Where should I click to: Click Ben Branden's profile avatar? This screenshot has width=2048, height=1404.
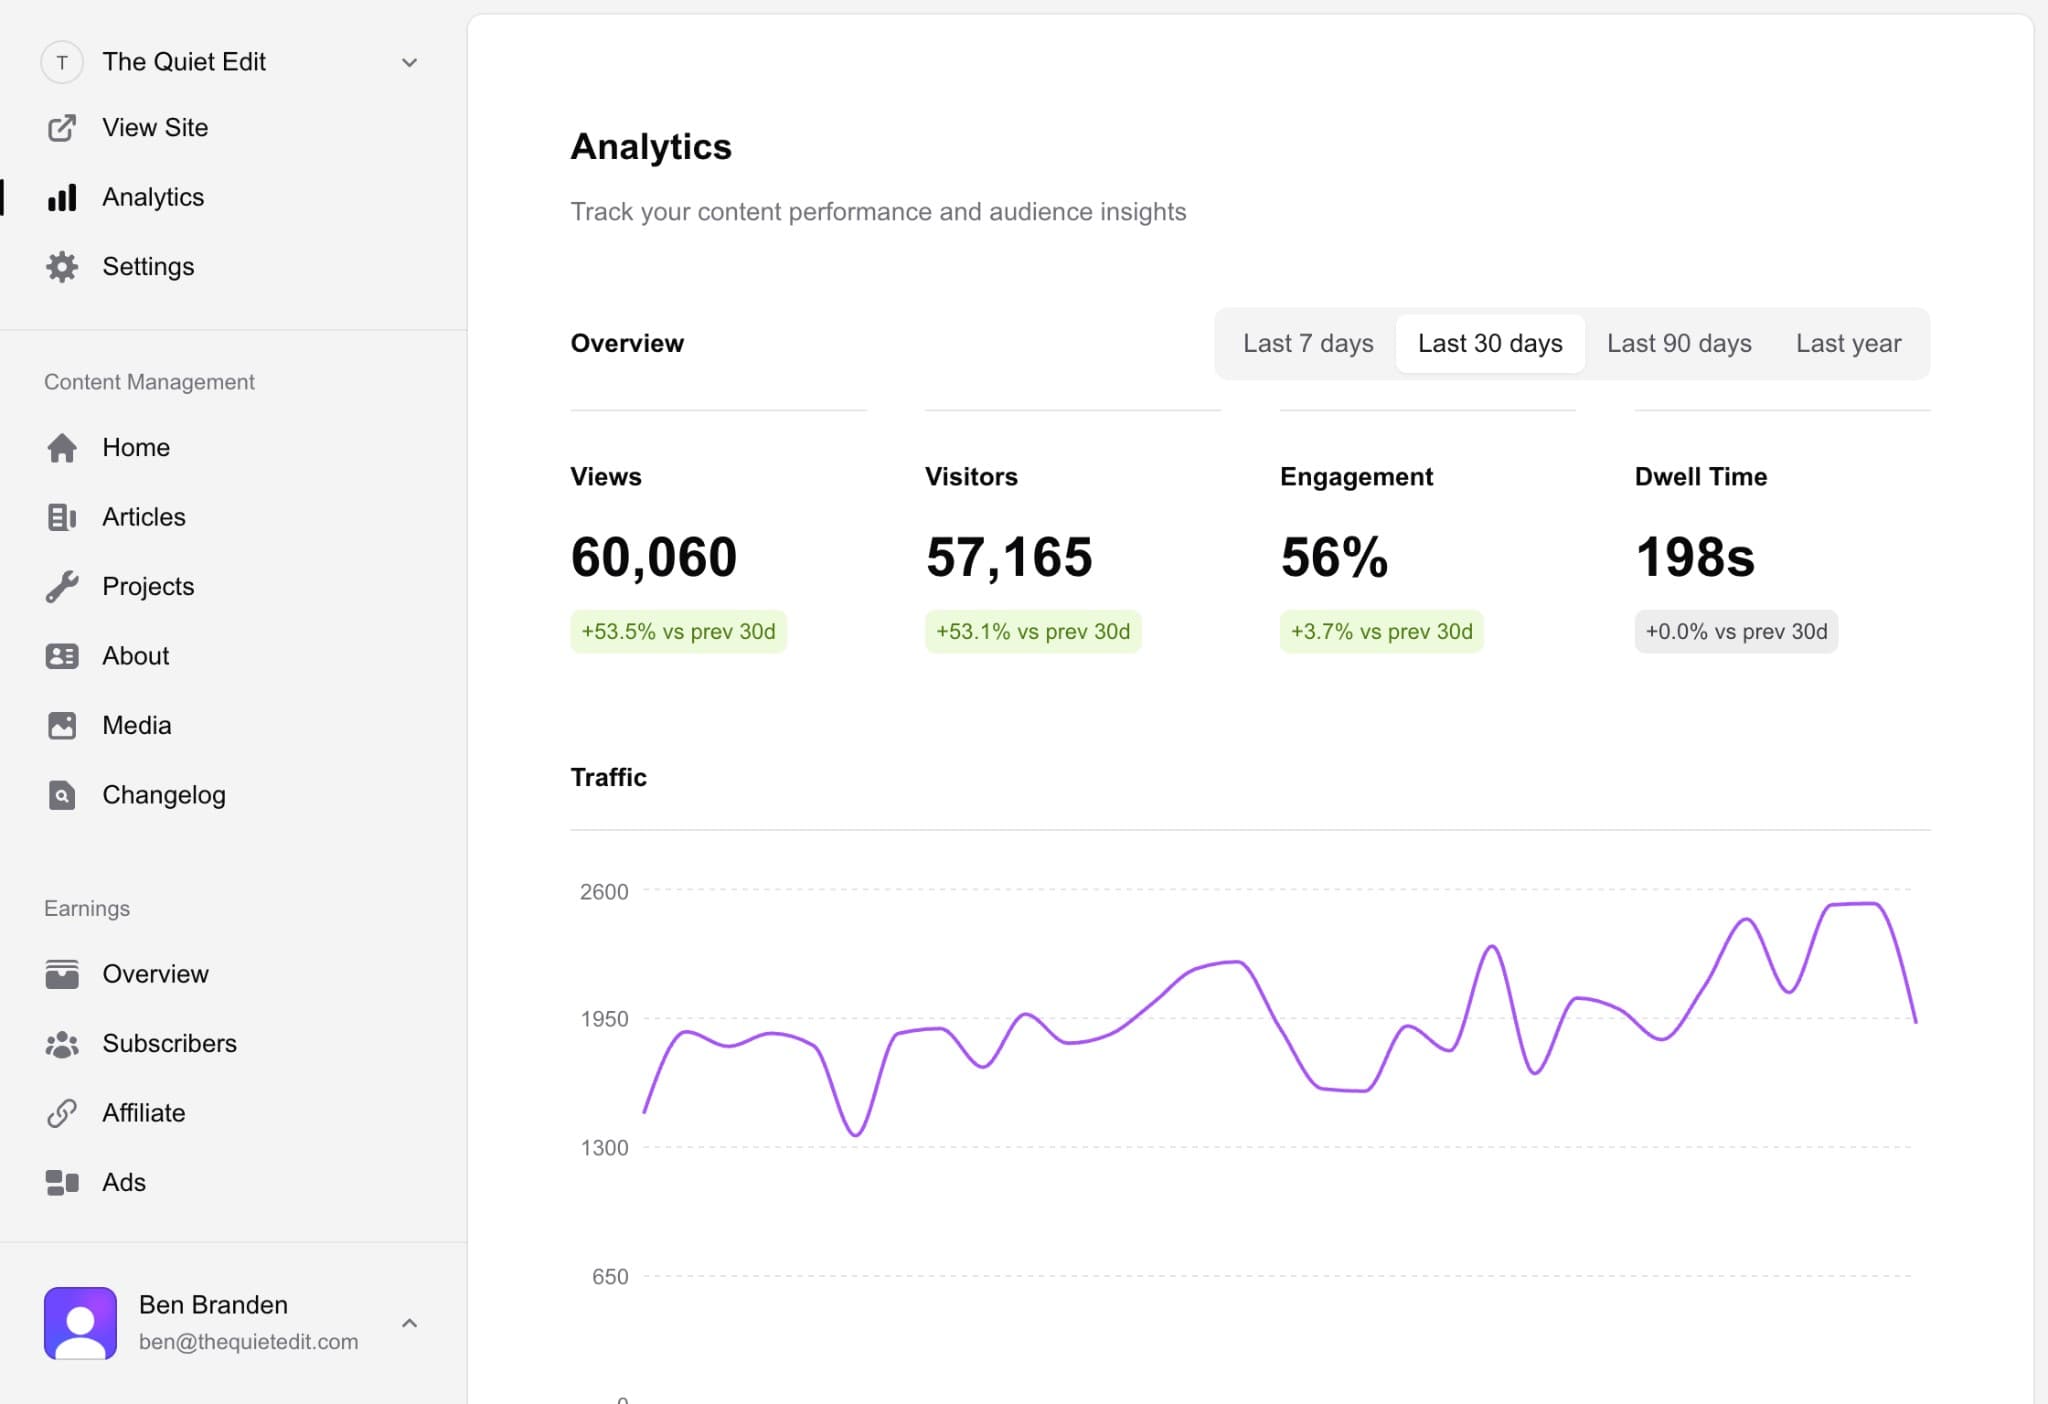pos(81,1322)
